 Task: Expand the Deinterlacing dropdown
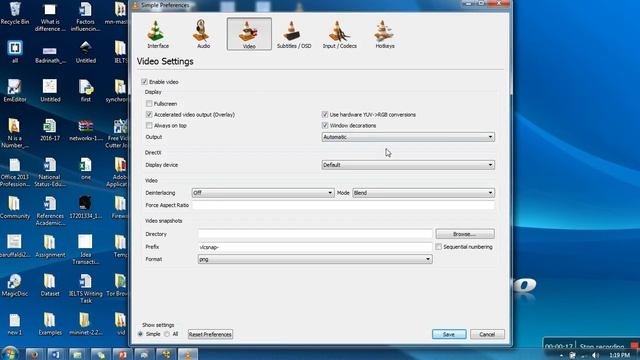[263, 193]
